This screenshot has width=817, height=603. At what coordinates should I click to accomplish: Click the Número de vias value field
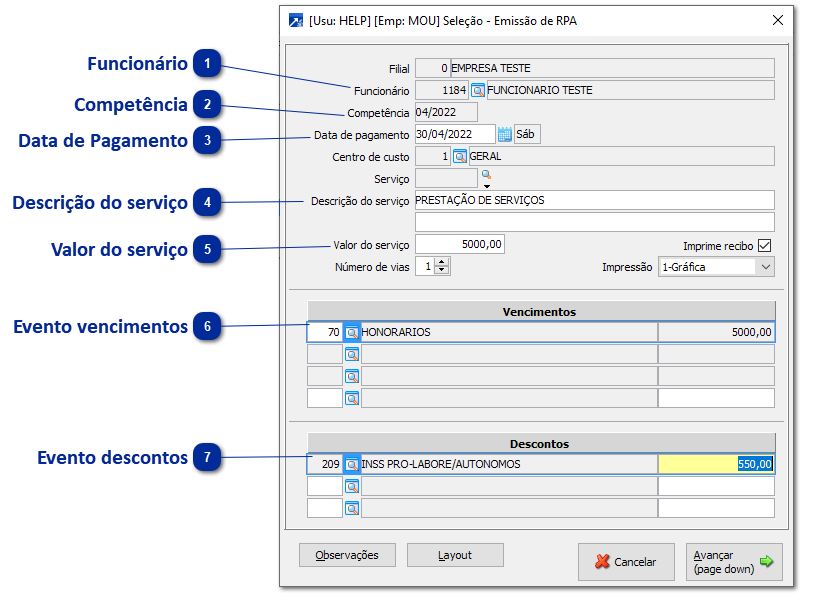coord(426,266)
